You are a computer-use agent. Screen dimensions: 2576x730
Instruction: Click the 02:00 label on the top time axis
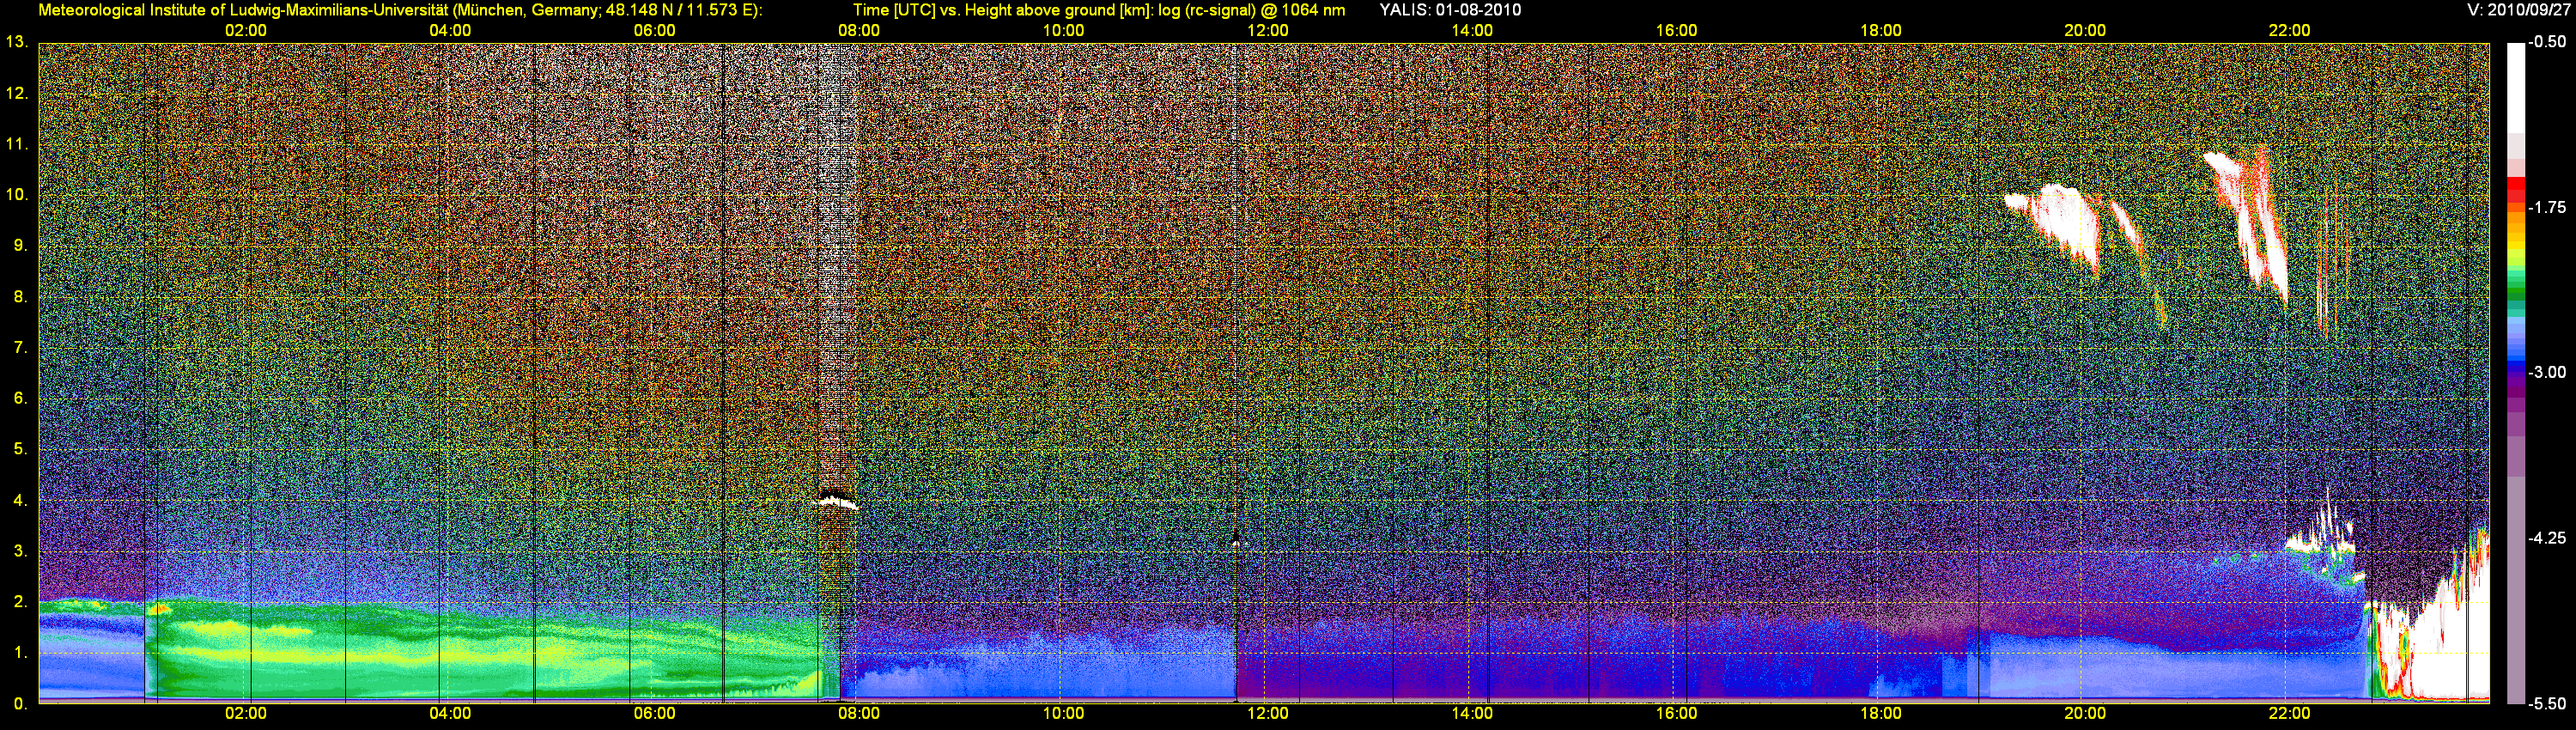(245, 30)
